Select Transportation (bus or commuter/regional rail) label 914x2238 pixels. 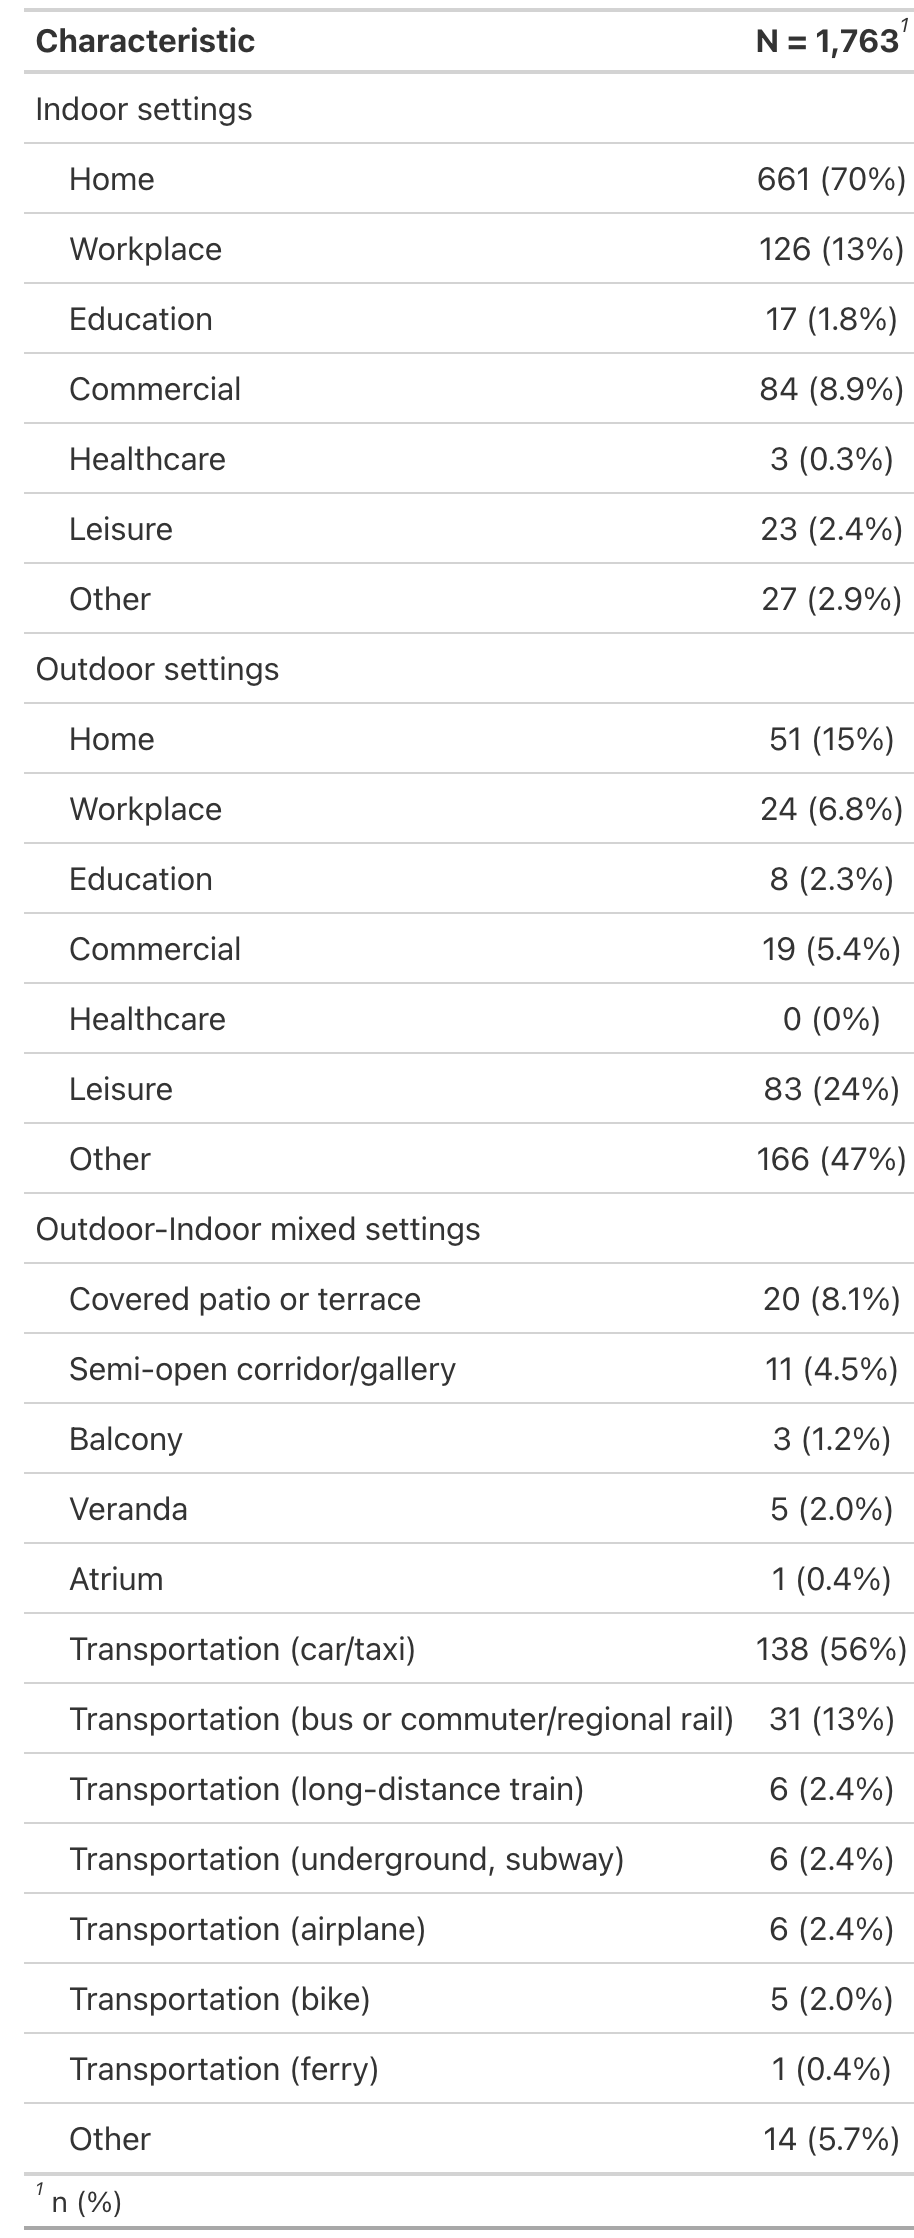point(401,1719)
